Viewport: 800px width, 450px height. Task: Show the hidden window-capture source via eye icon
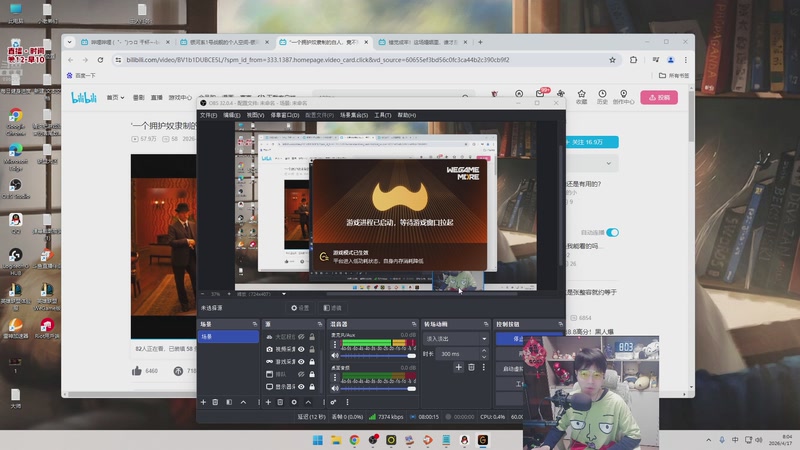[x=302, y=374]
